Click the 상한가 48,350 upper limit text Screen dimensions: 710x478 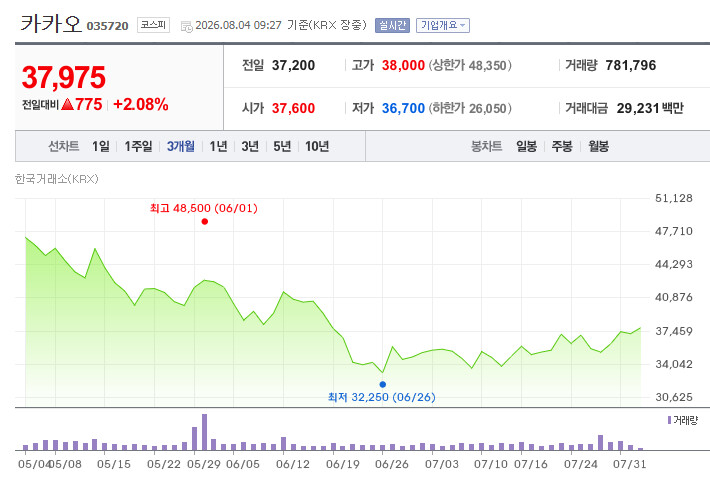(470, 65)
